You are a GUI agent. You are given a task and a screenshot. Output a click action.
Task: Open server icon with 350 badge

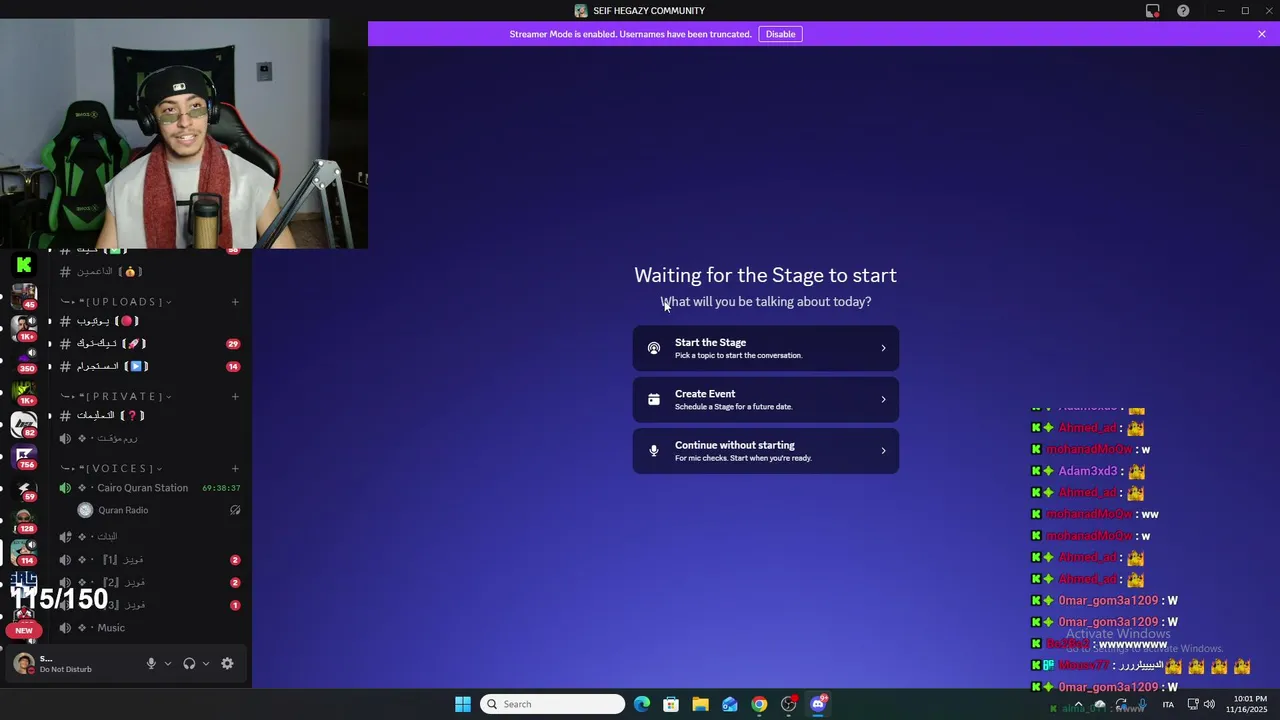point(24,359)
